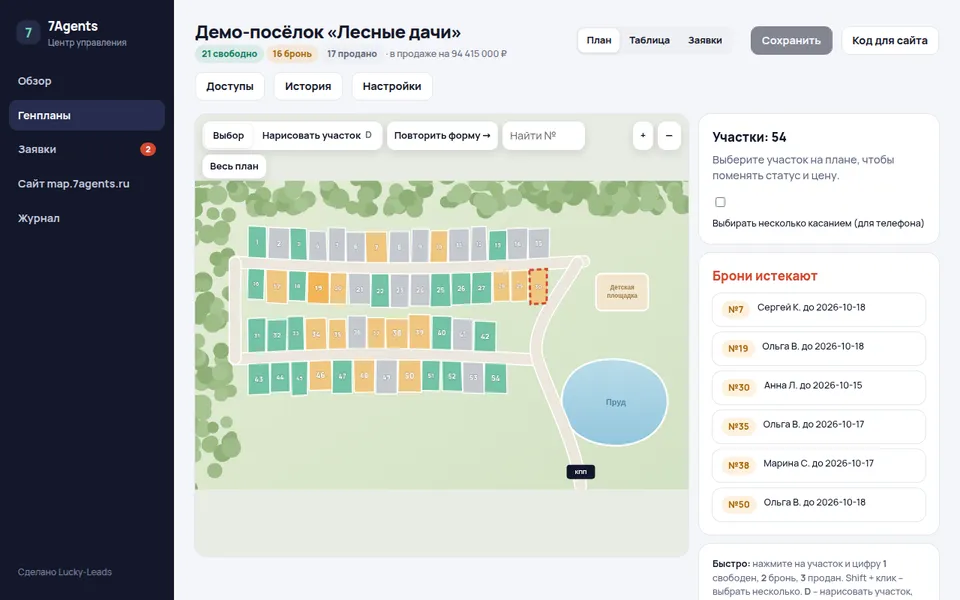The height and width of the screenshot is (600, 960).
Task: Open the red badge on Заявки
Action: click(x=148, y=149)
